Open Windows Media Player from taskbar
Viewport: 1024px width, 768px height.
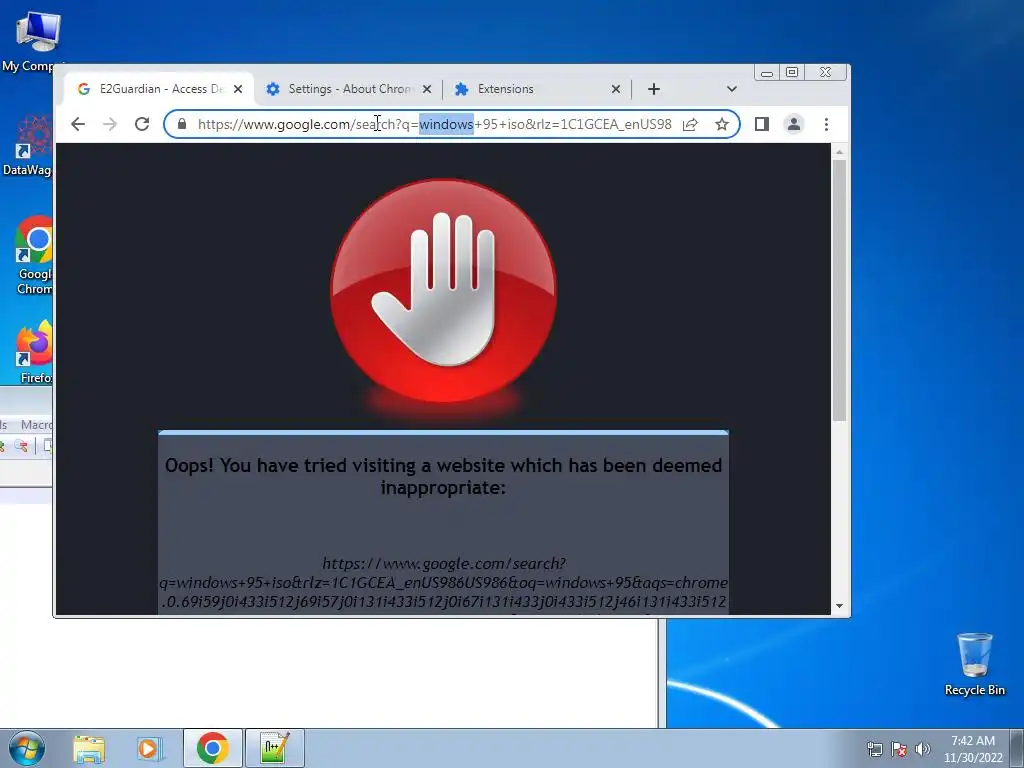150,748
